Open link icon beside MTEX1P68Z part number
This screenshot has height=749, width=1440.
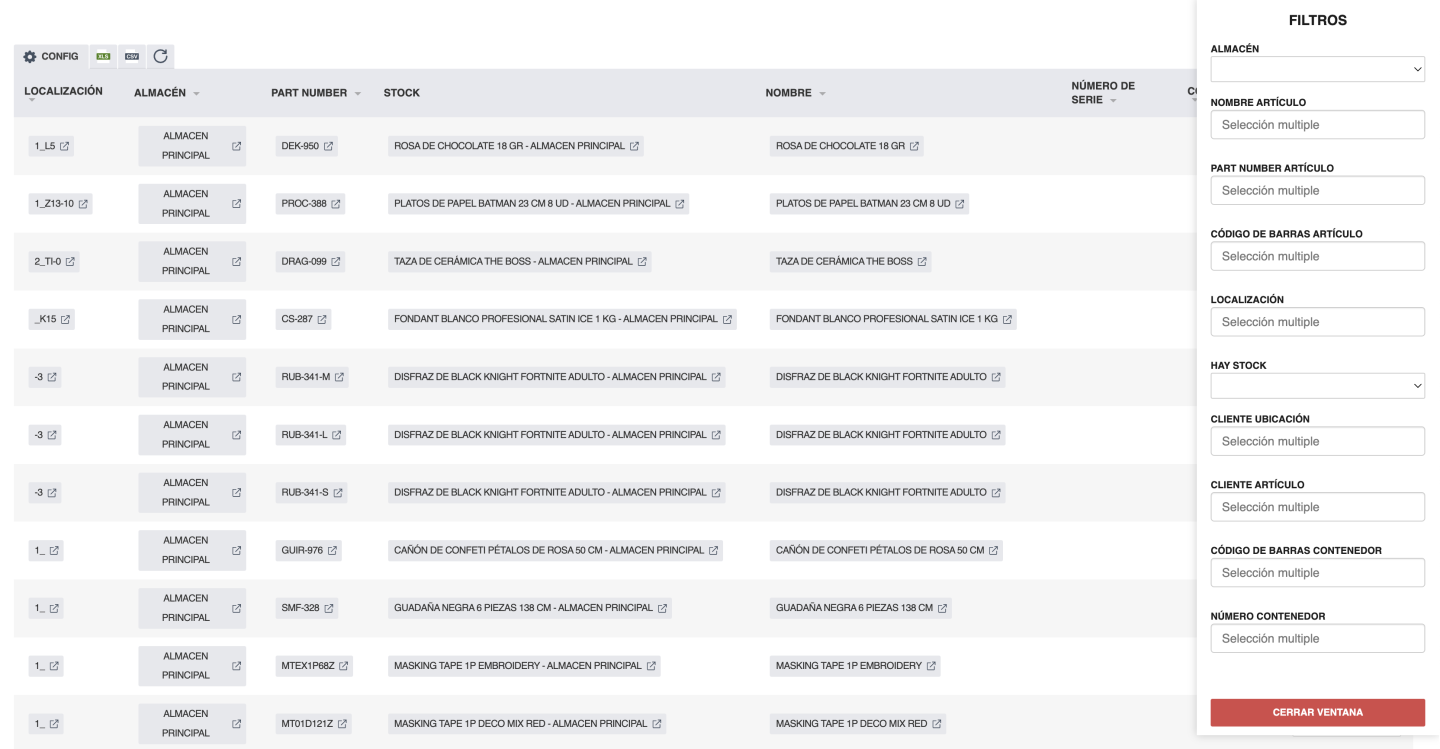click(x=344, y=666)
